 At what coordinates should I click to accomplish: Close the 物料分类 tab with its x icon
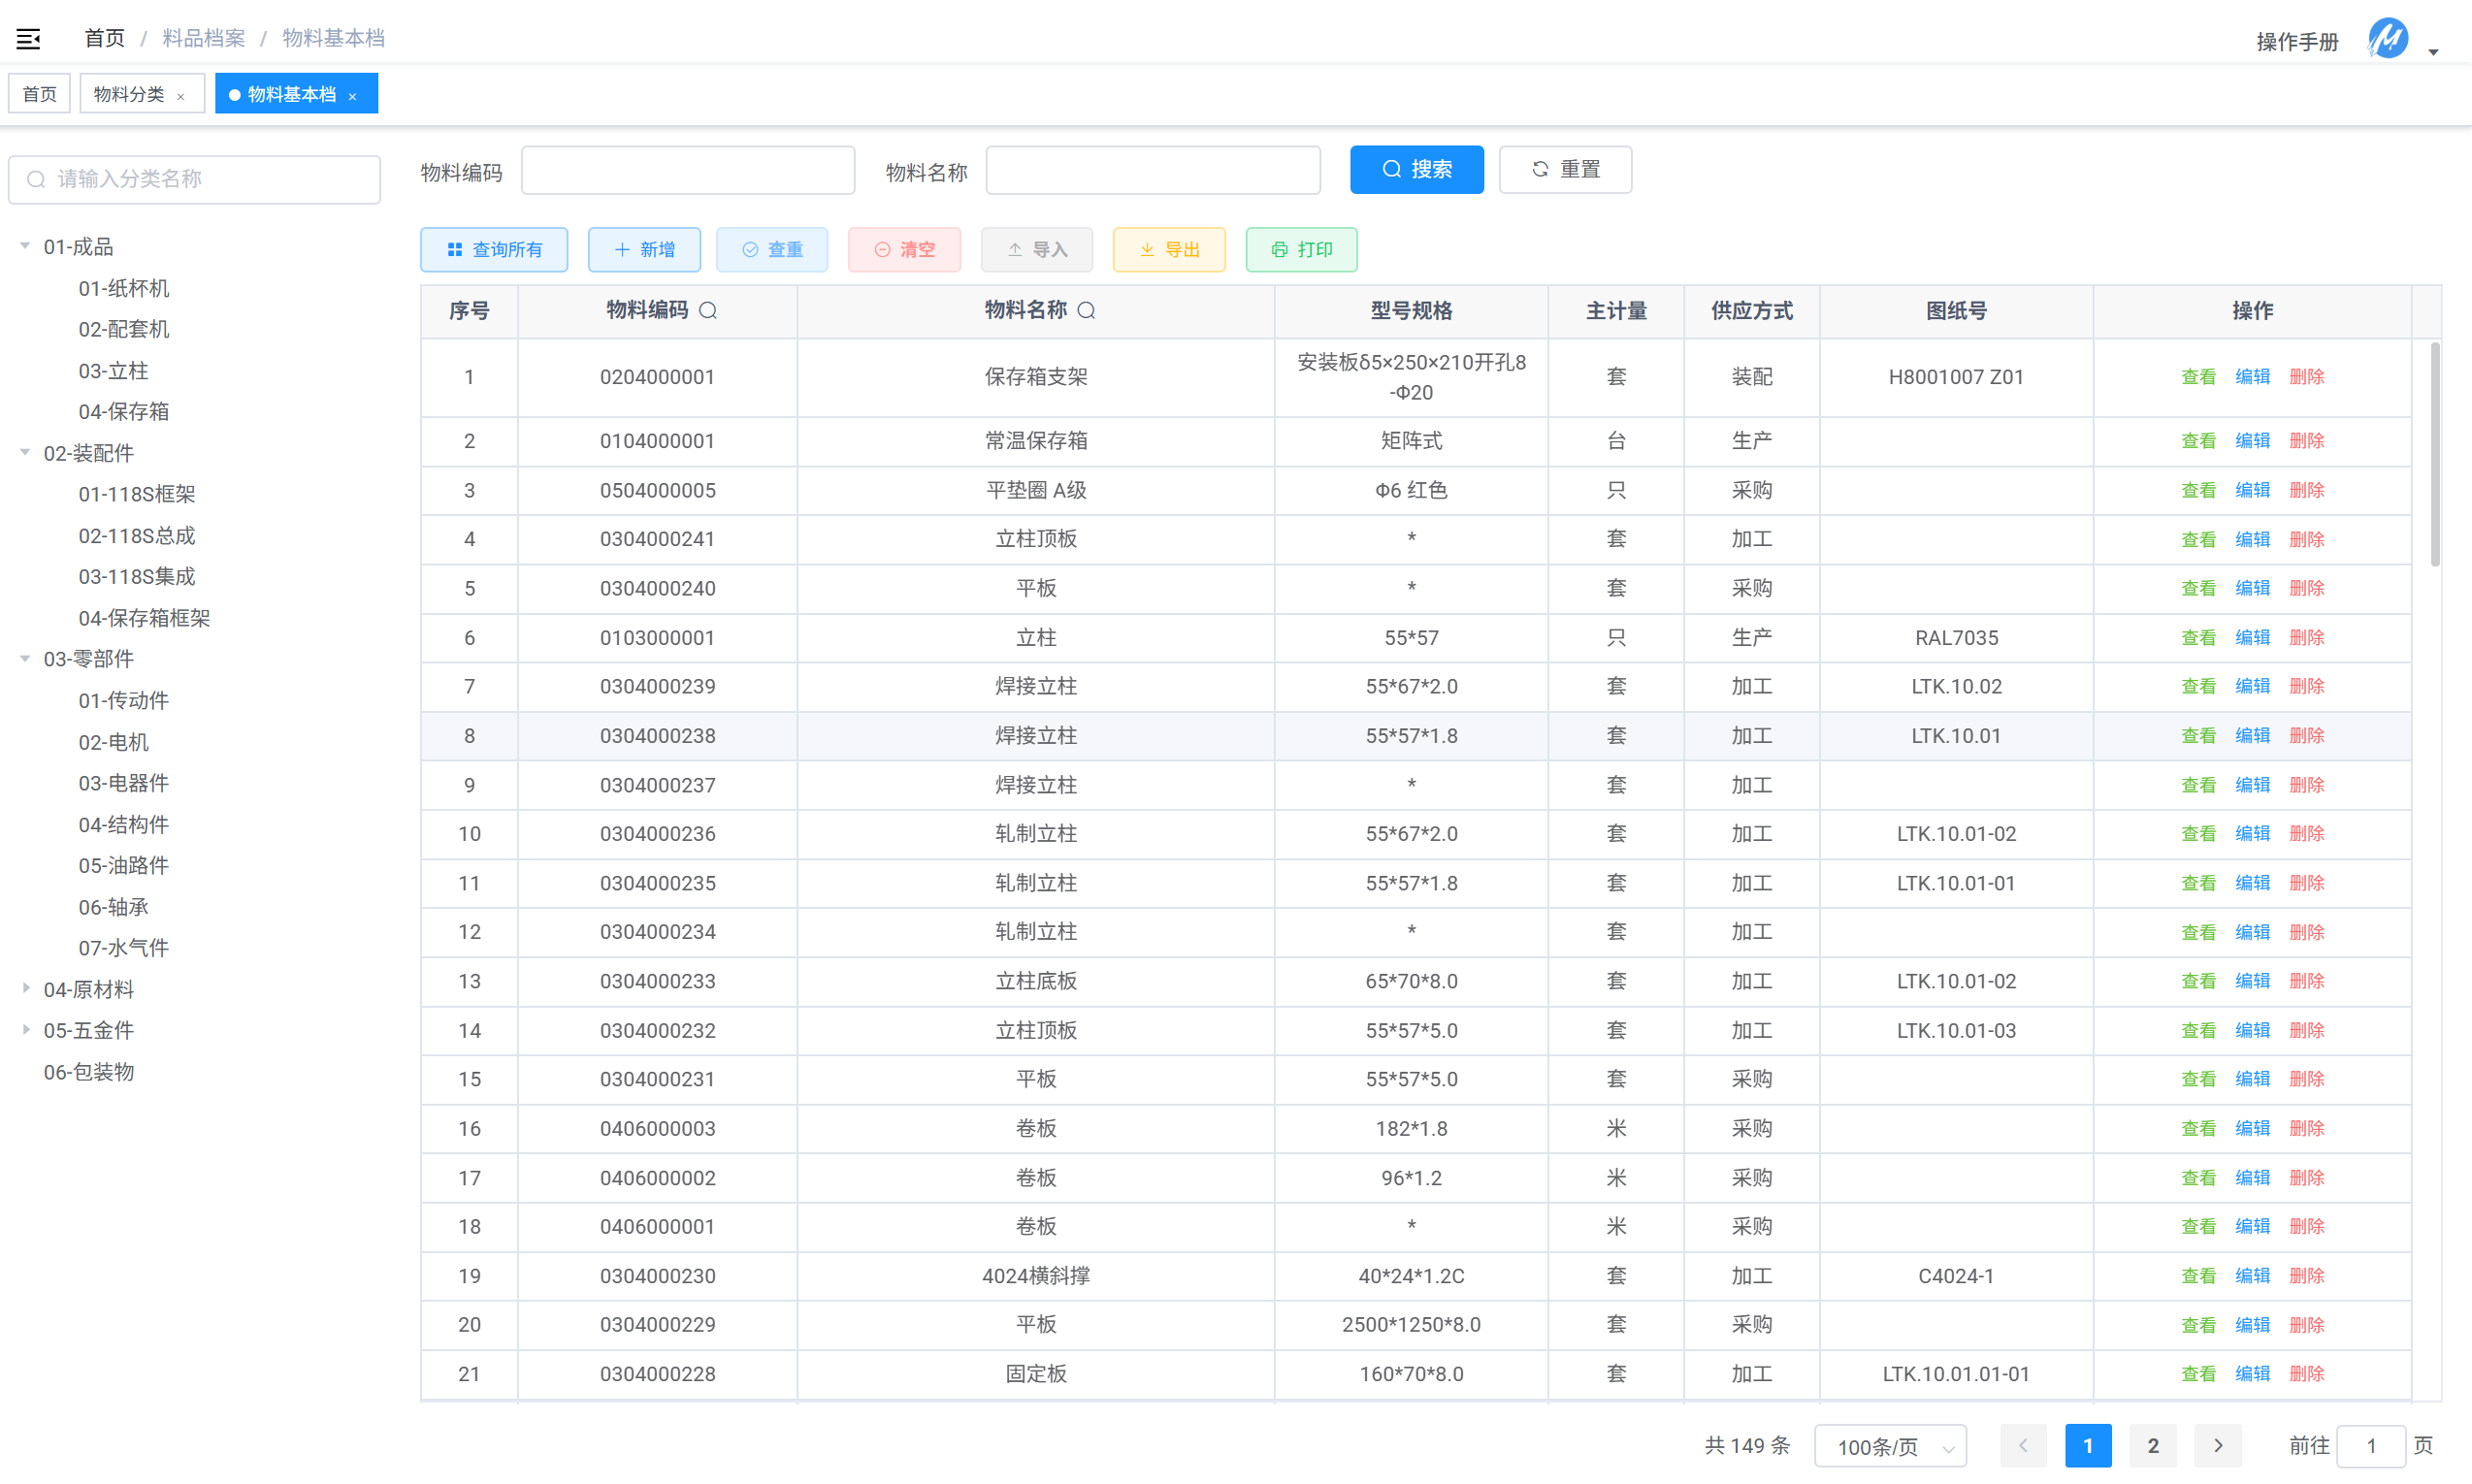(181, 97)
